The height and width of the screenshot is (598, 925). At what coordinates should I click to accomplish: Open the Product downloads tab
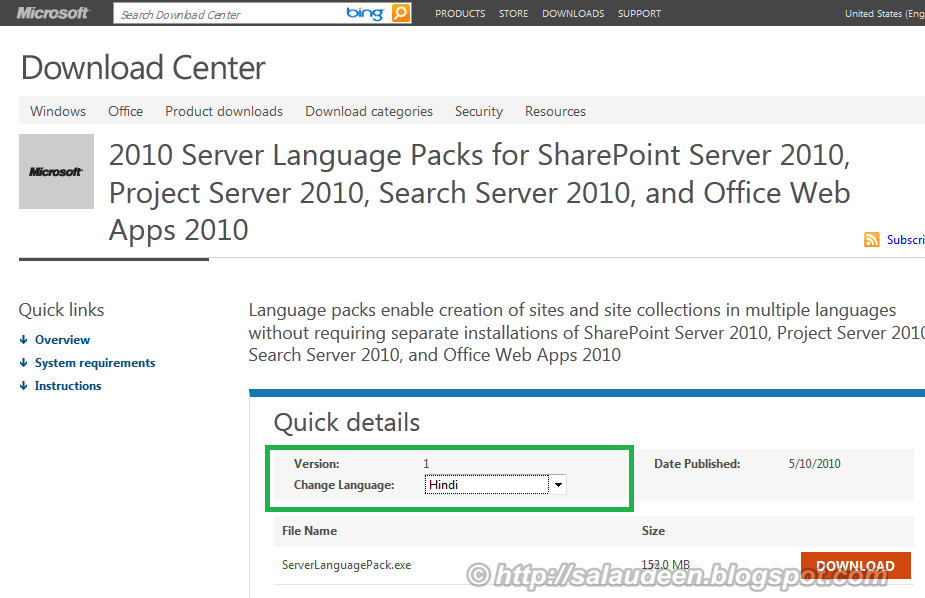[x=224, y=111]
